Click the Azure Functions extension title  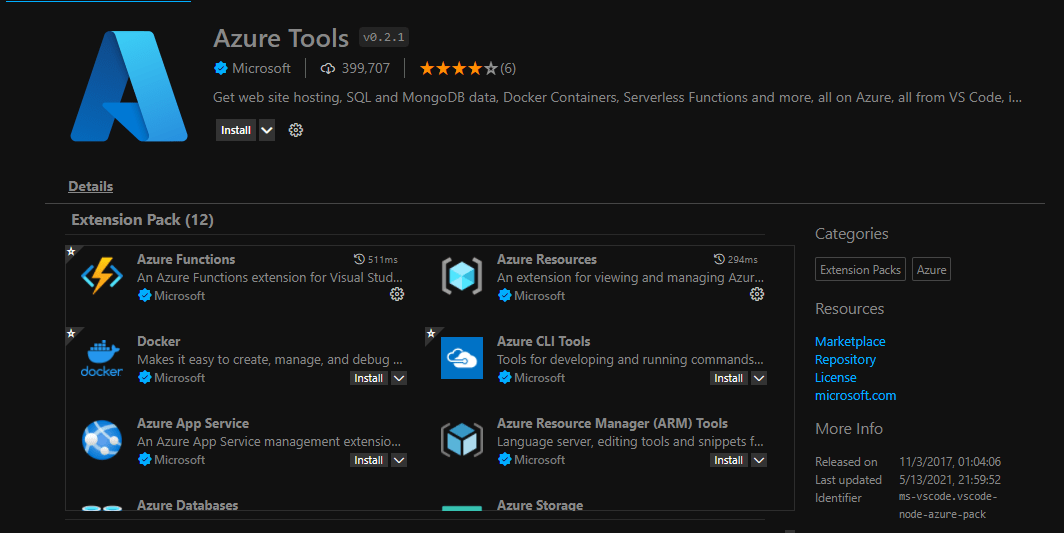(186, 259)
